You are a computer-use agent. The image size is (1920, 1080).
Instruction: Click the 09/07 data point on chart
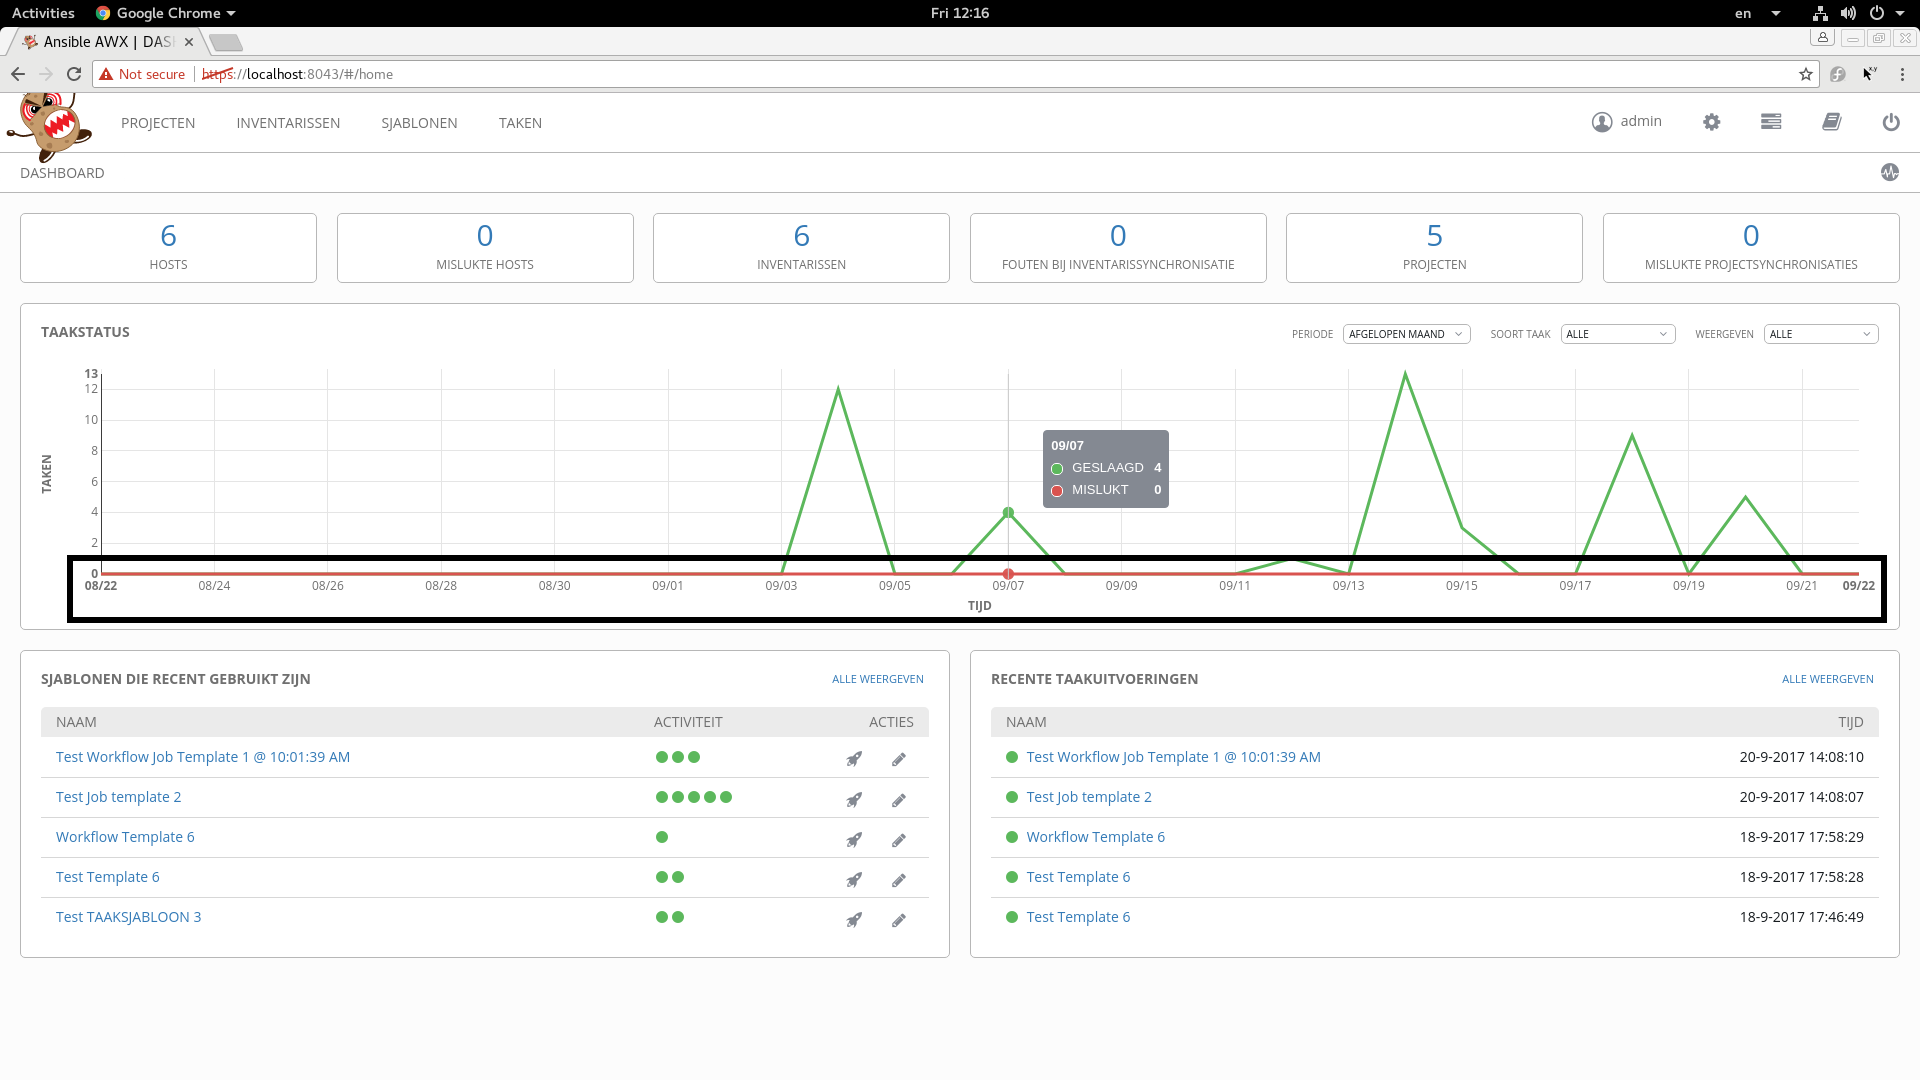pos(1008,513)
